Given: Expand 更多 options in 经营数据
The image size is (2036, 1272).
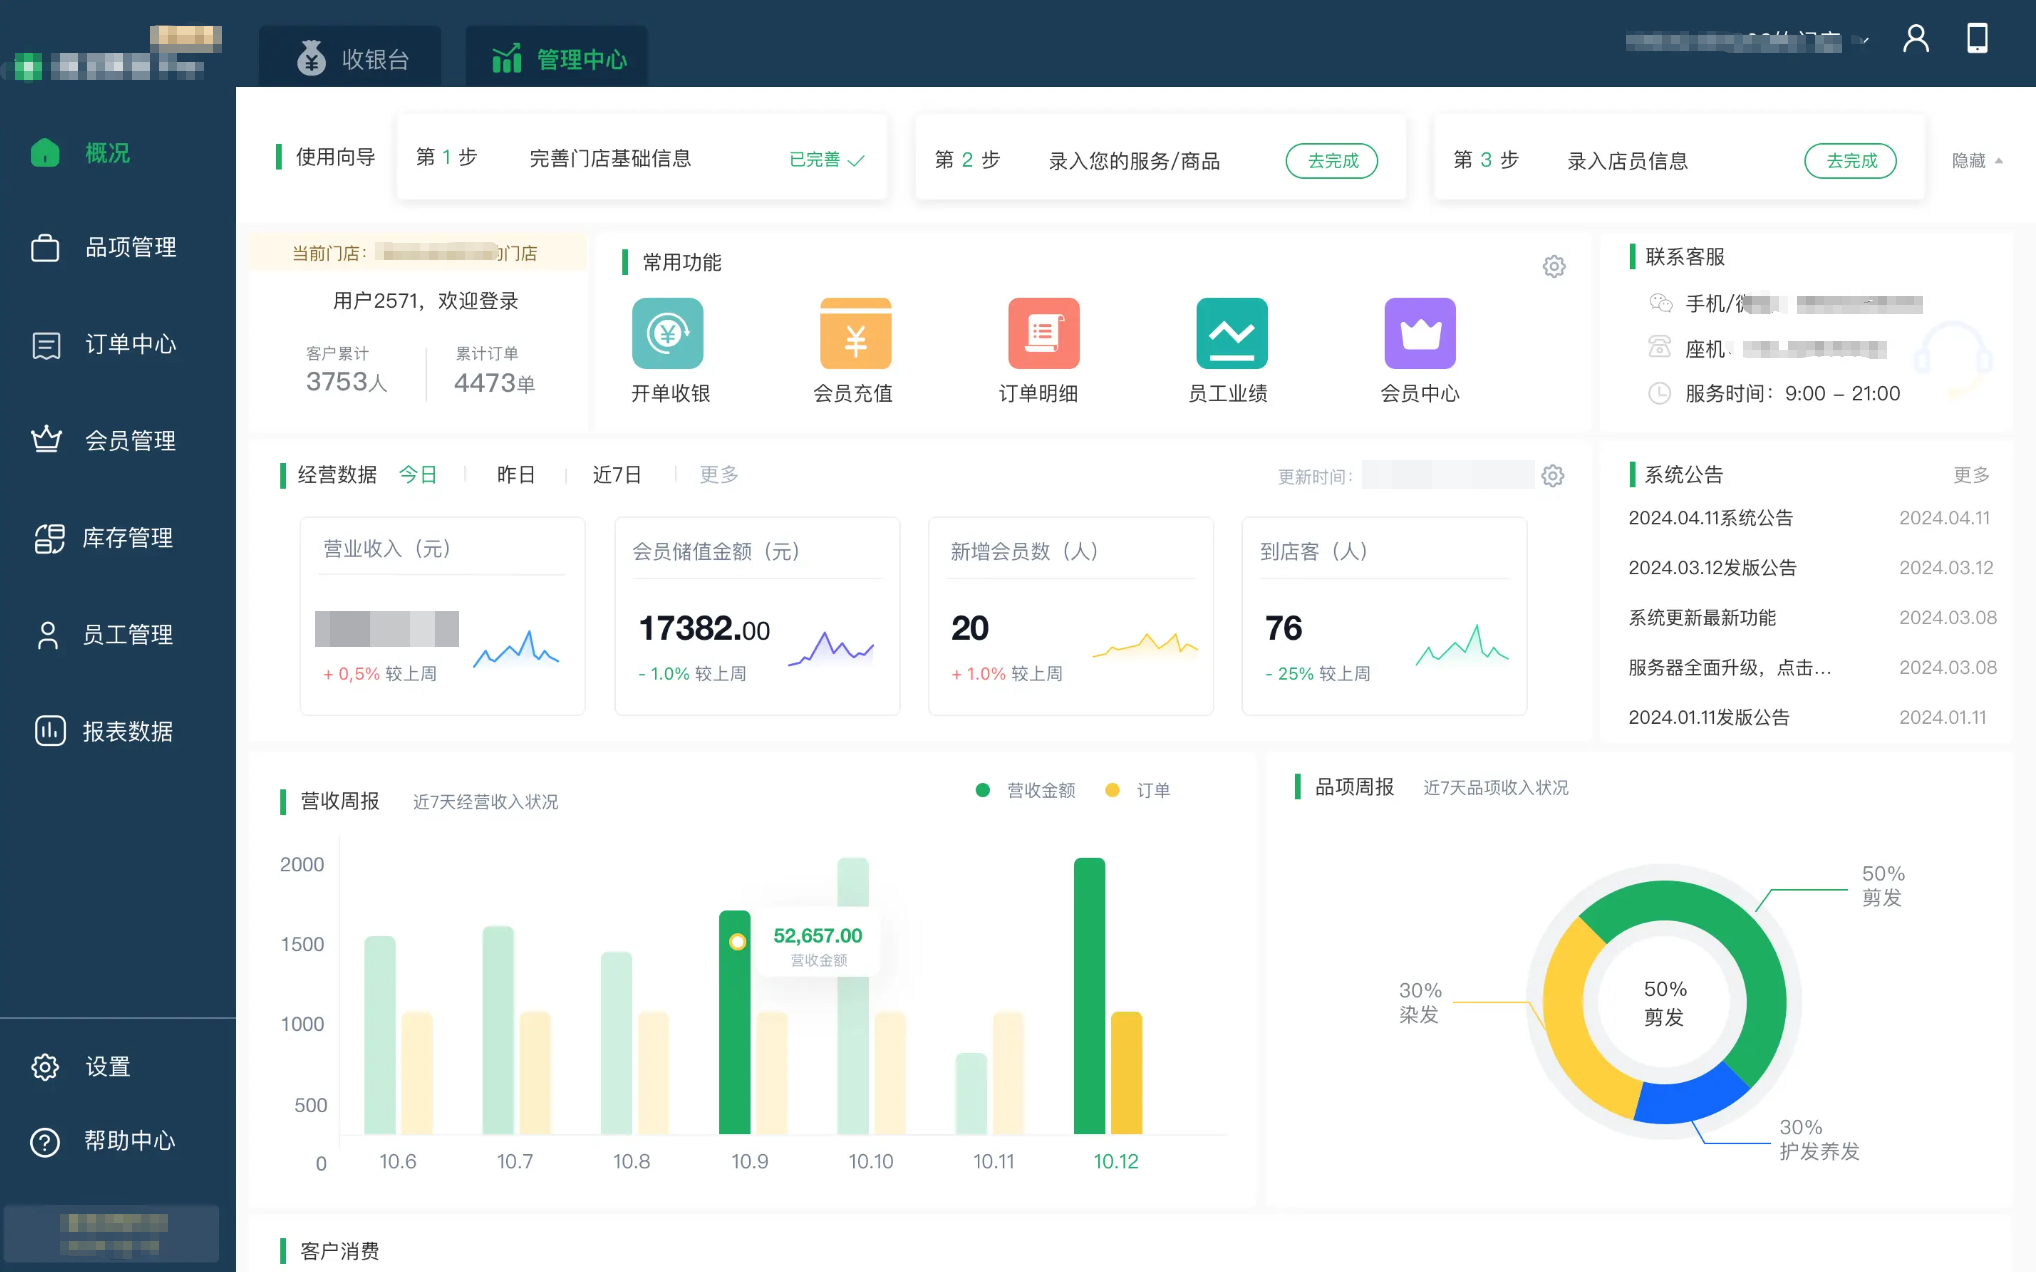Looking at the screenshot, I should [x=718, y=475].
